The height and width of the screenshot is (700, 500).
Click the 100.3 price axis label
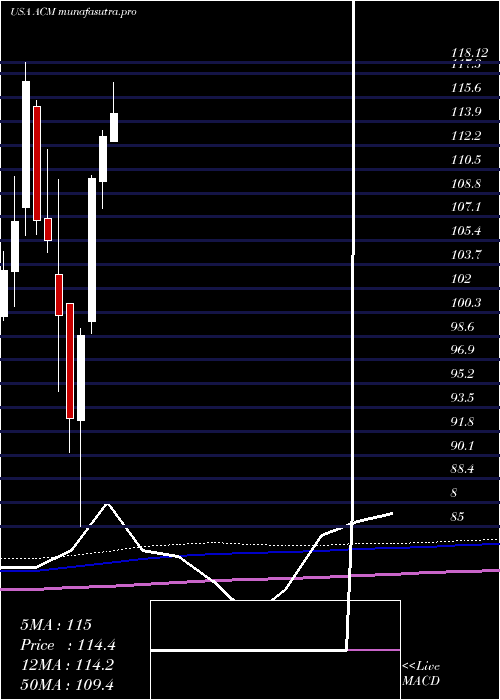pyautogui.click(x=466, y=303)
